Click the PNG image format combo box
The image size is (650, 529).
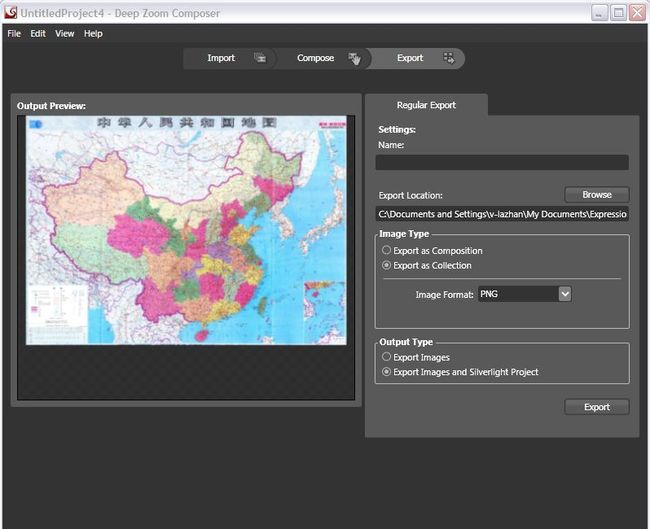[524, 294]
